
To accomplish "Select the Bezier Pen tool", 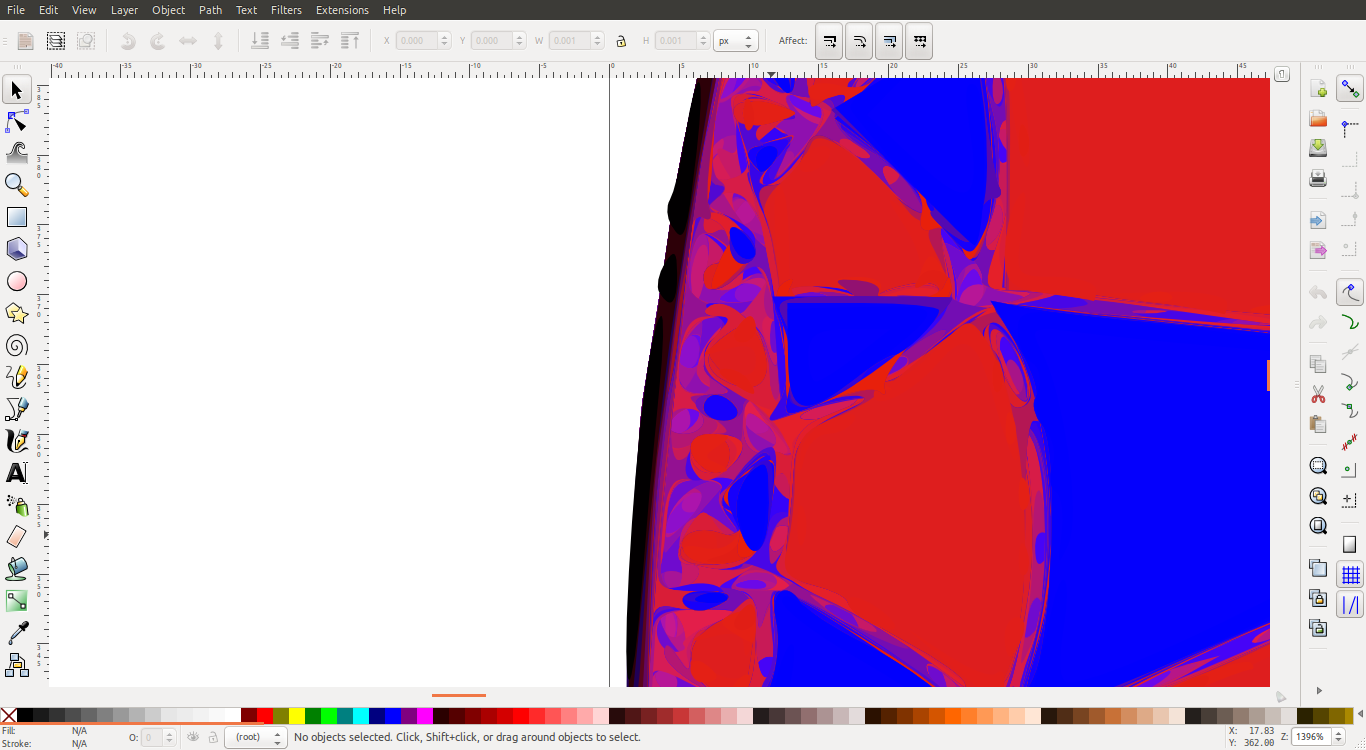I will click(x=17, y=409).
